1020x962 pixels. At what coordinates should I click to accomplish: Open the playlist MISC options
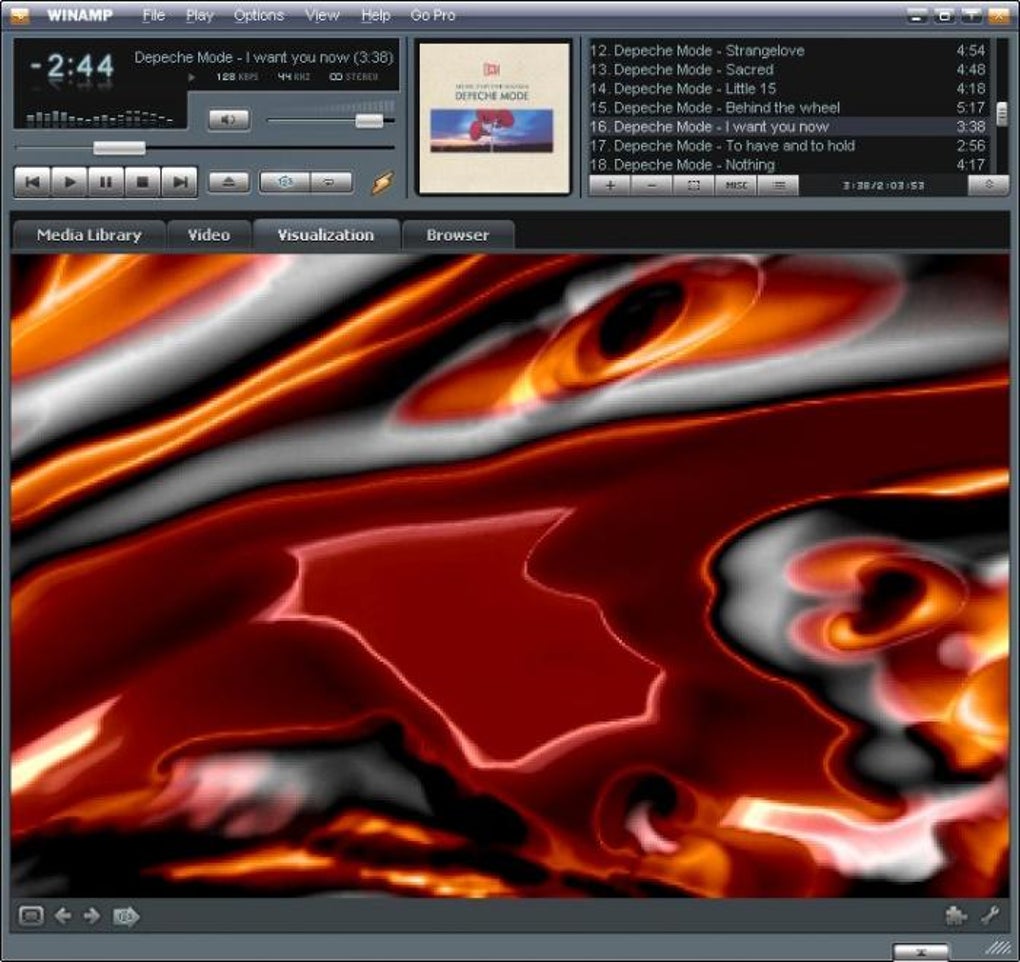coord(736,185)
